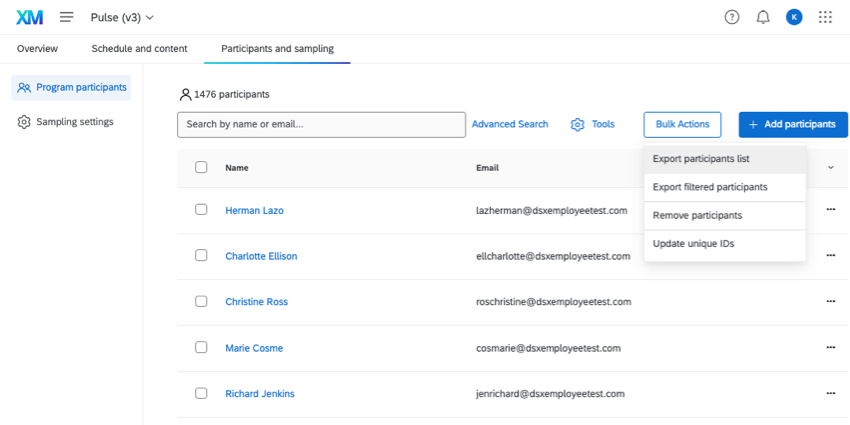Check the box for Charlotte Ellison
The height and width of the screenshot is (425, 850).
tap(201, 255)
